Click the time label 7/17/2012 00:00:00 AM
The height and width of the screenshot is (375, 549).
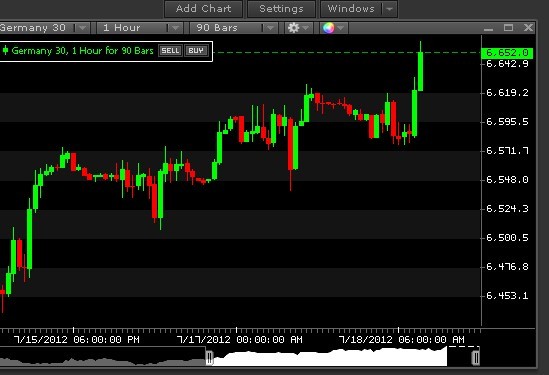239,340
